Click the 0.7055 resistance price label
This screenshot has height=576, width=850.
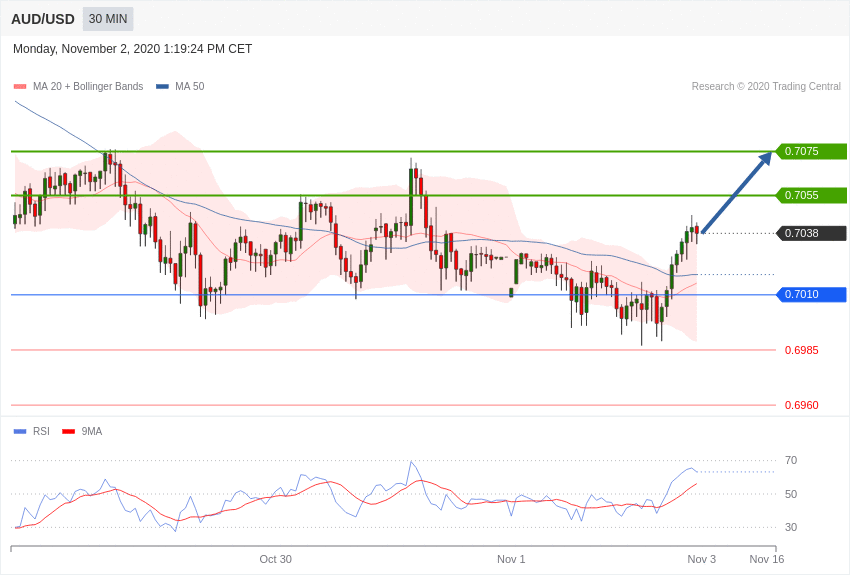[811, 195]
